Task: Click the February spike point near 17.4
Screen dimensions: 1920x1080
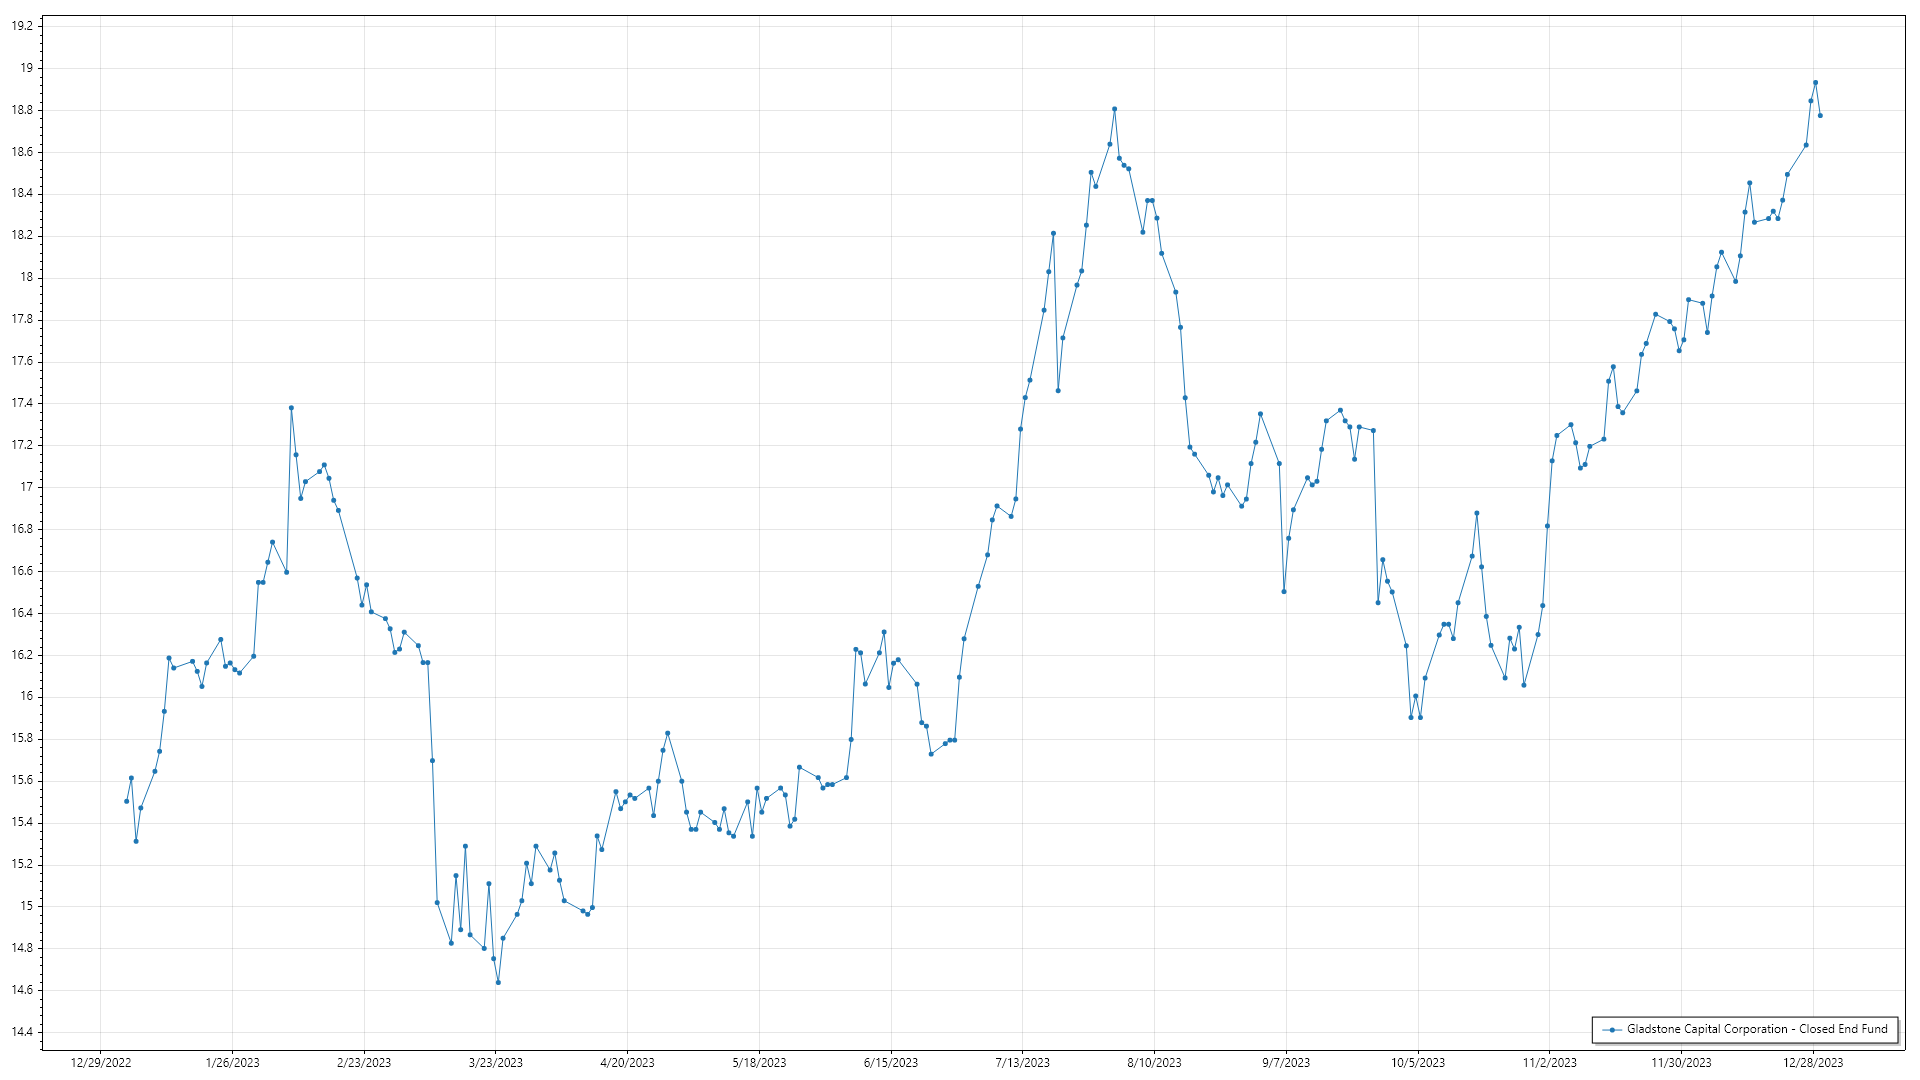Action: [291, 408]
